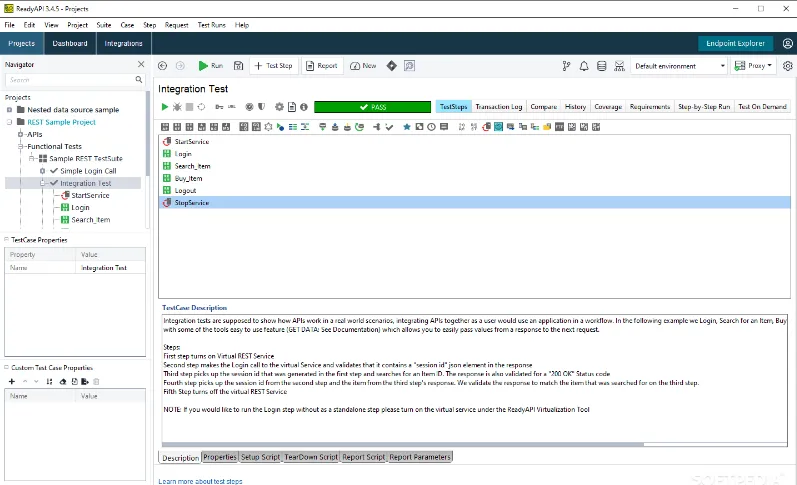This screenshot has width=797, height=485.
Task: Click the save all projects disk icon
Action: click(238, 66)
